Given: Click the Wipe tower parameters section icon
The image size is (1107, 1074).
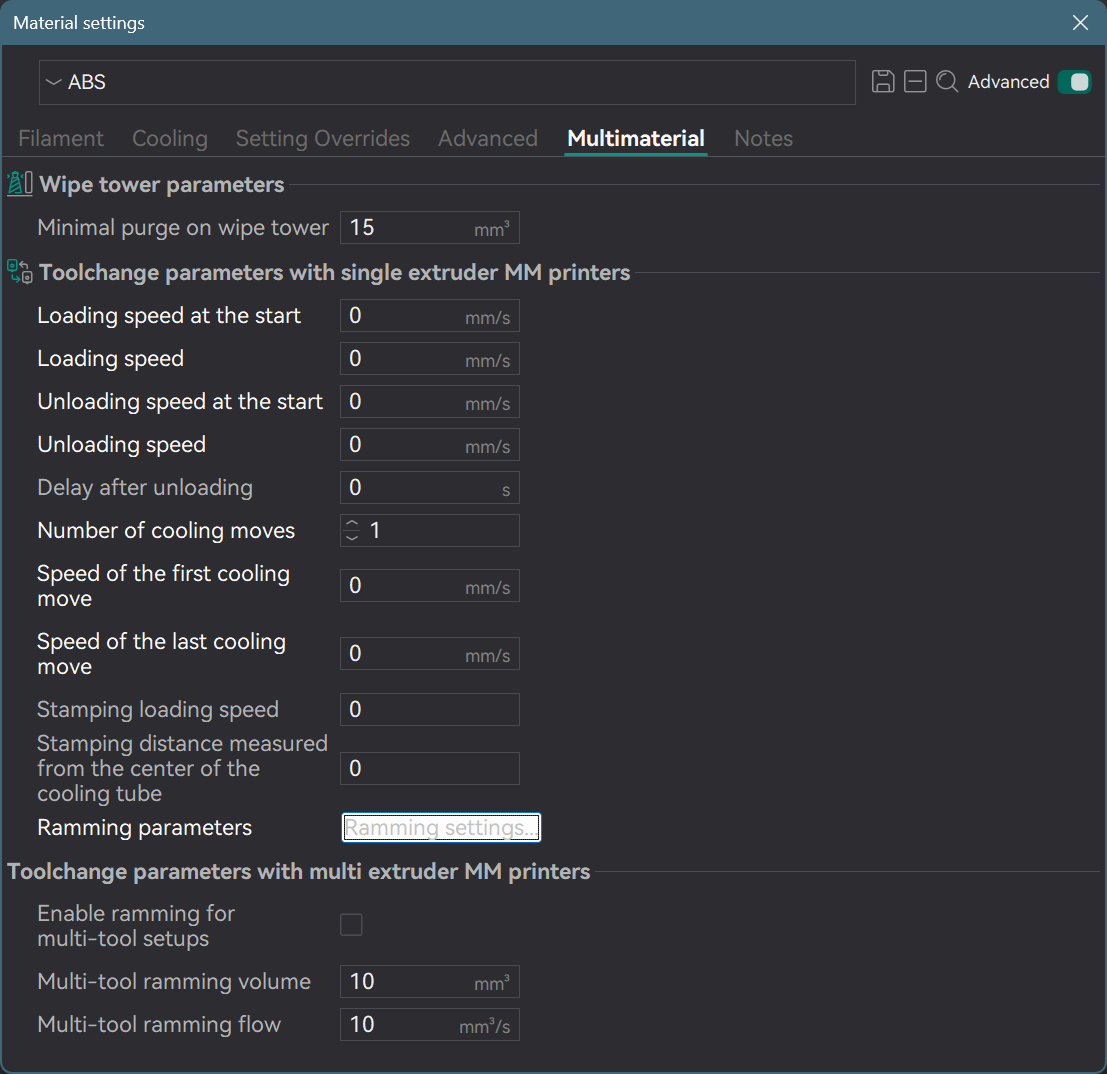Looking at the screenshot, I should tap(18, 182).
